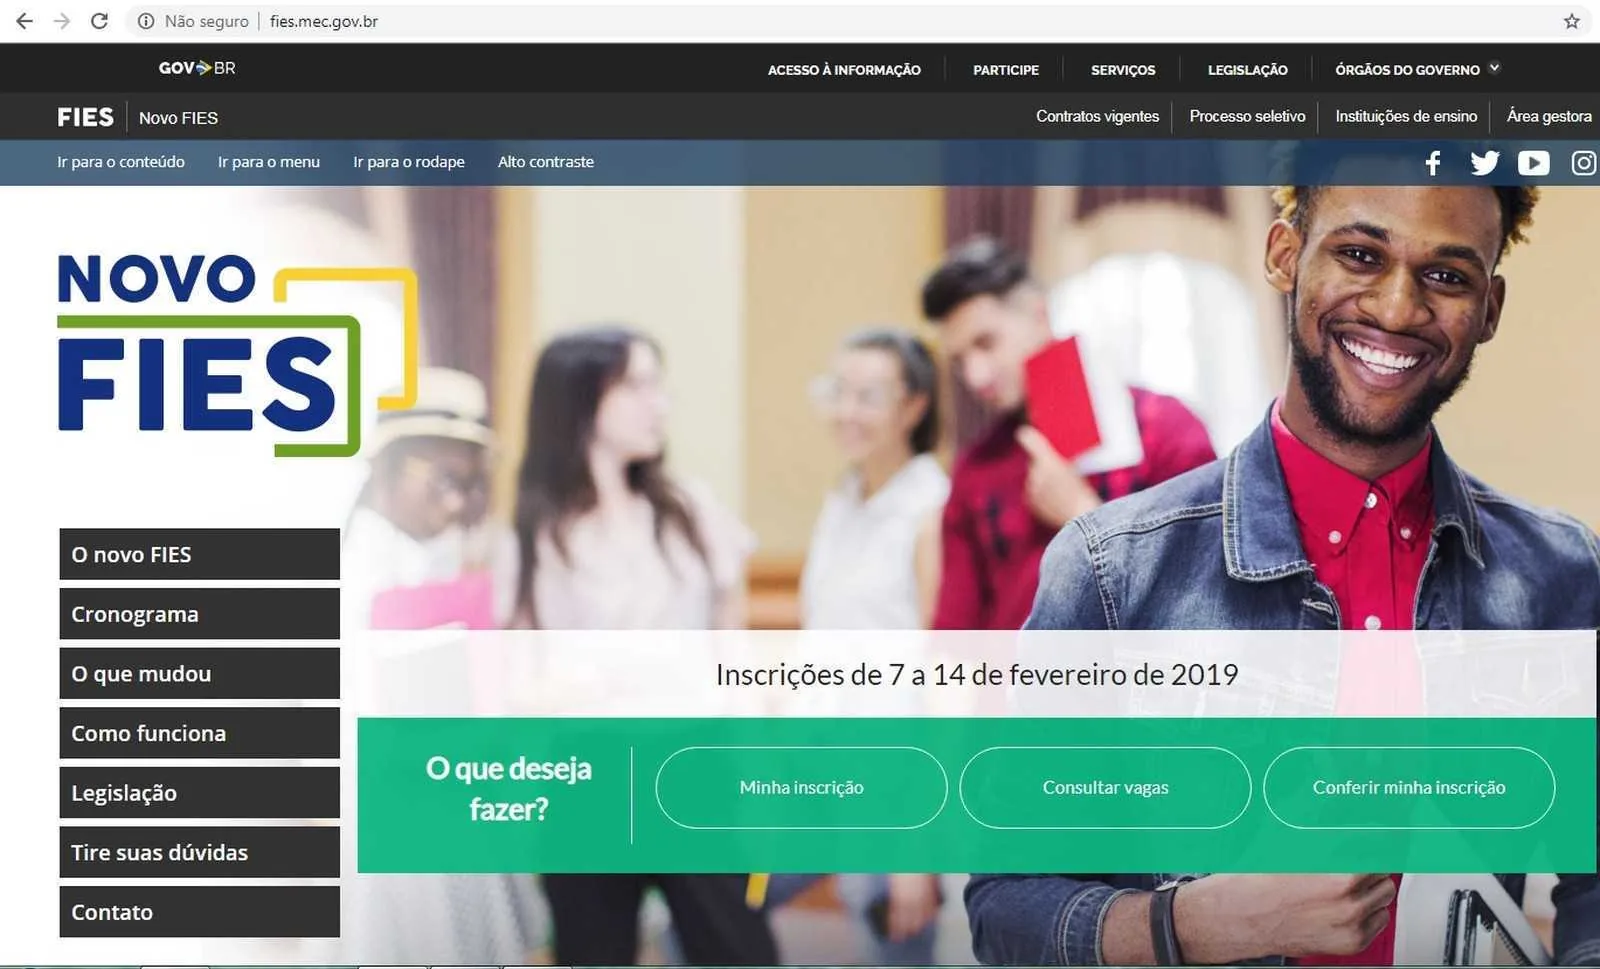Click the site info icon beside Não seguro

(x=146, y=21)
